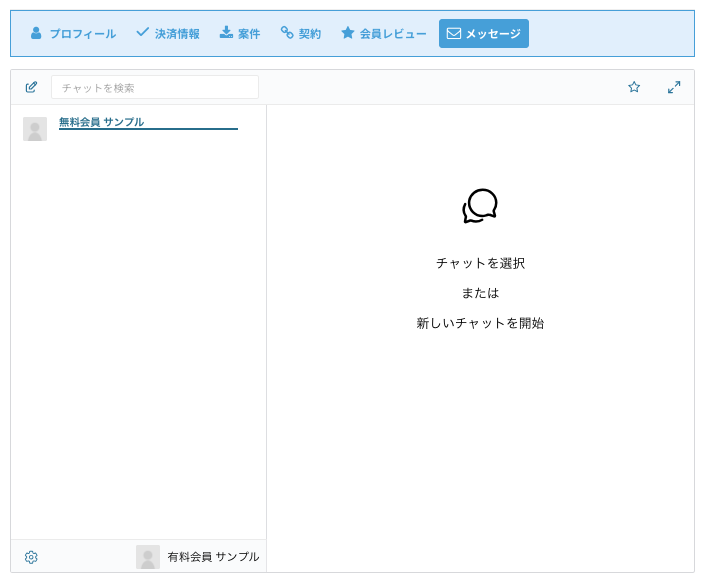Click the person icon beside プロフィール
Viewport: 708px width, 584px height.
[36, 33]
